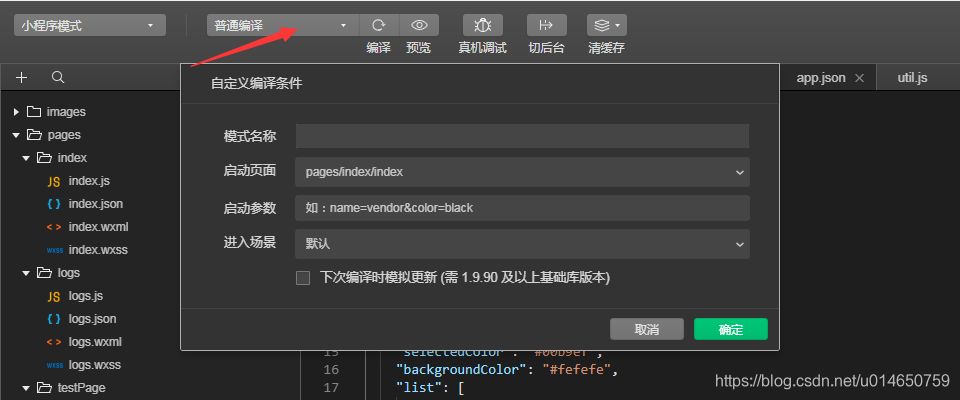Switch to the util.js tab
960x400 pixels.
click(912, 78)
